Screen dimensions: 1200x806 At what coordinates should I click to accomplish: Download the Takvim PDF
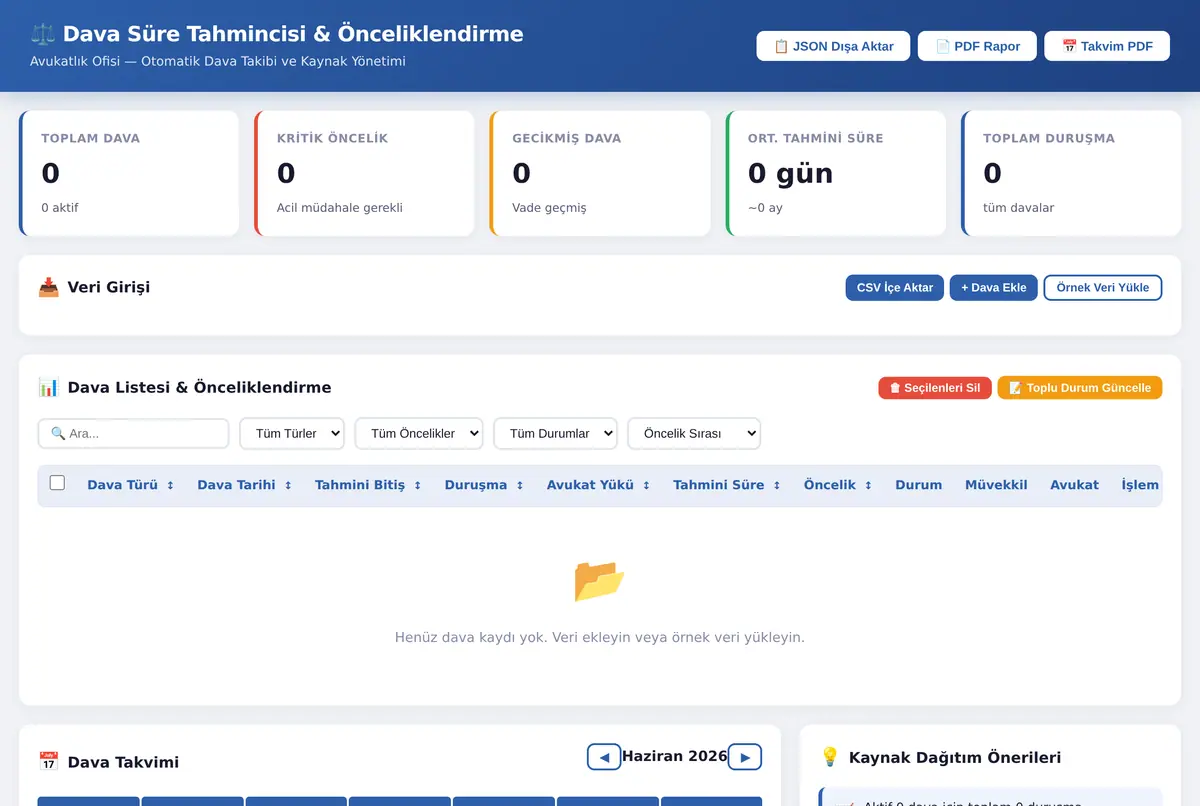pyautogui.click(x=1107, y=46)
